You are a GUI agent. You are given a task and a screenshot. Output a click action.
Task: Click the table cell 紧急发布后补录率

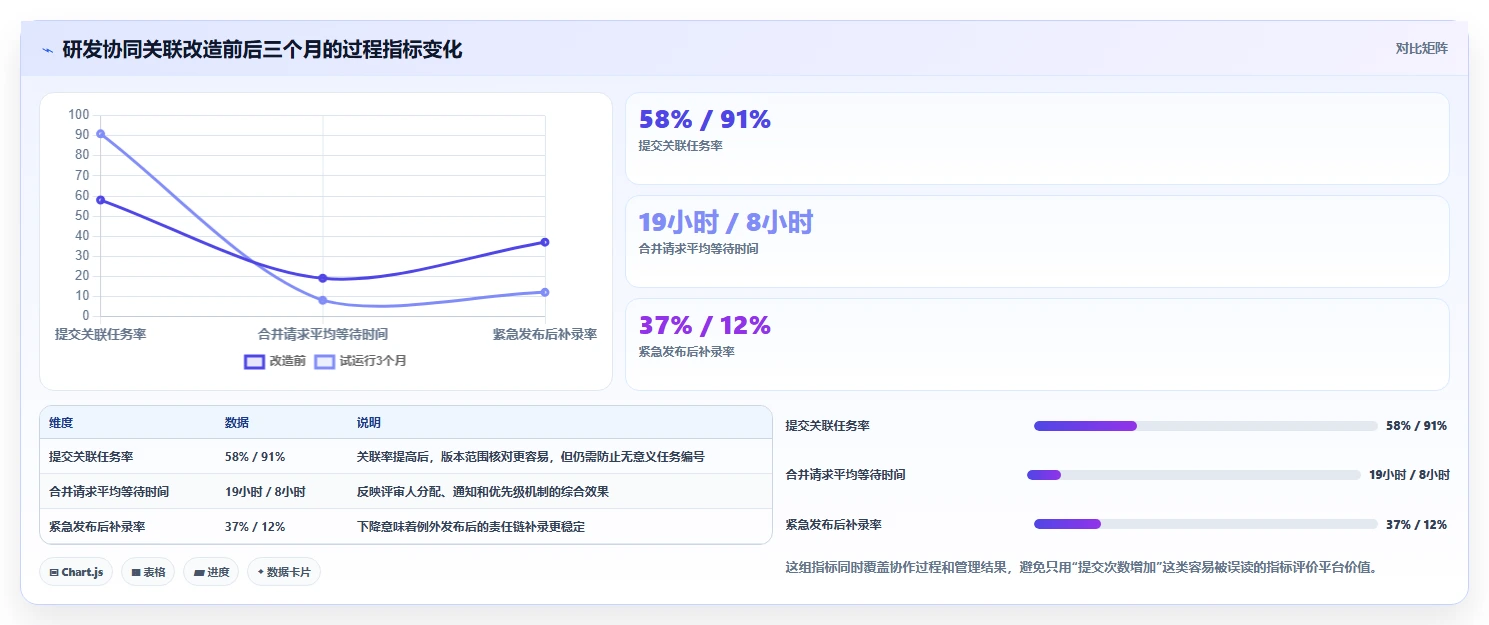point(97,526)
